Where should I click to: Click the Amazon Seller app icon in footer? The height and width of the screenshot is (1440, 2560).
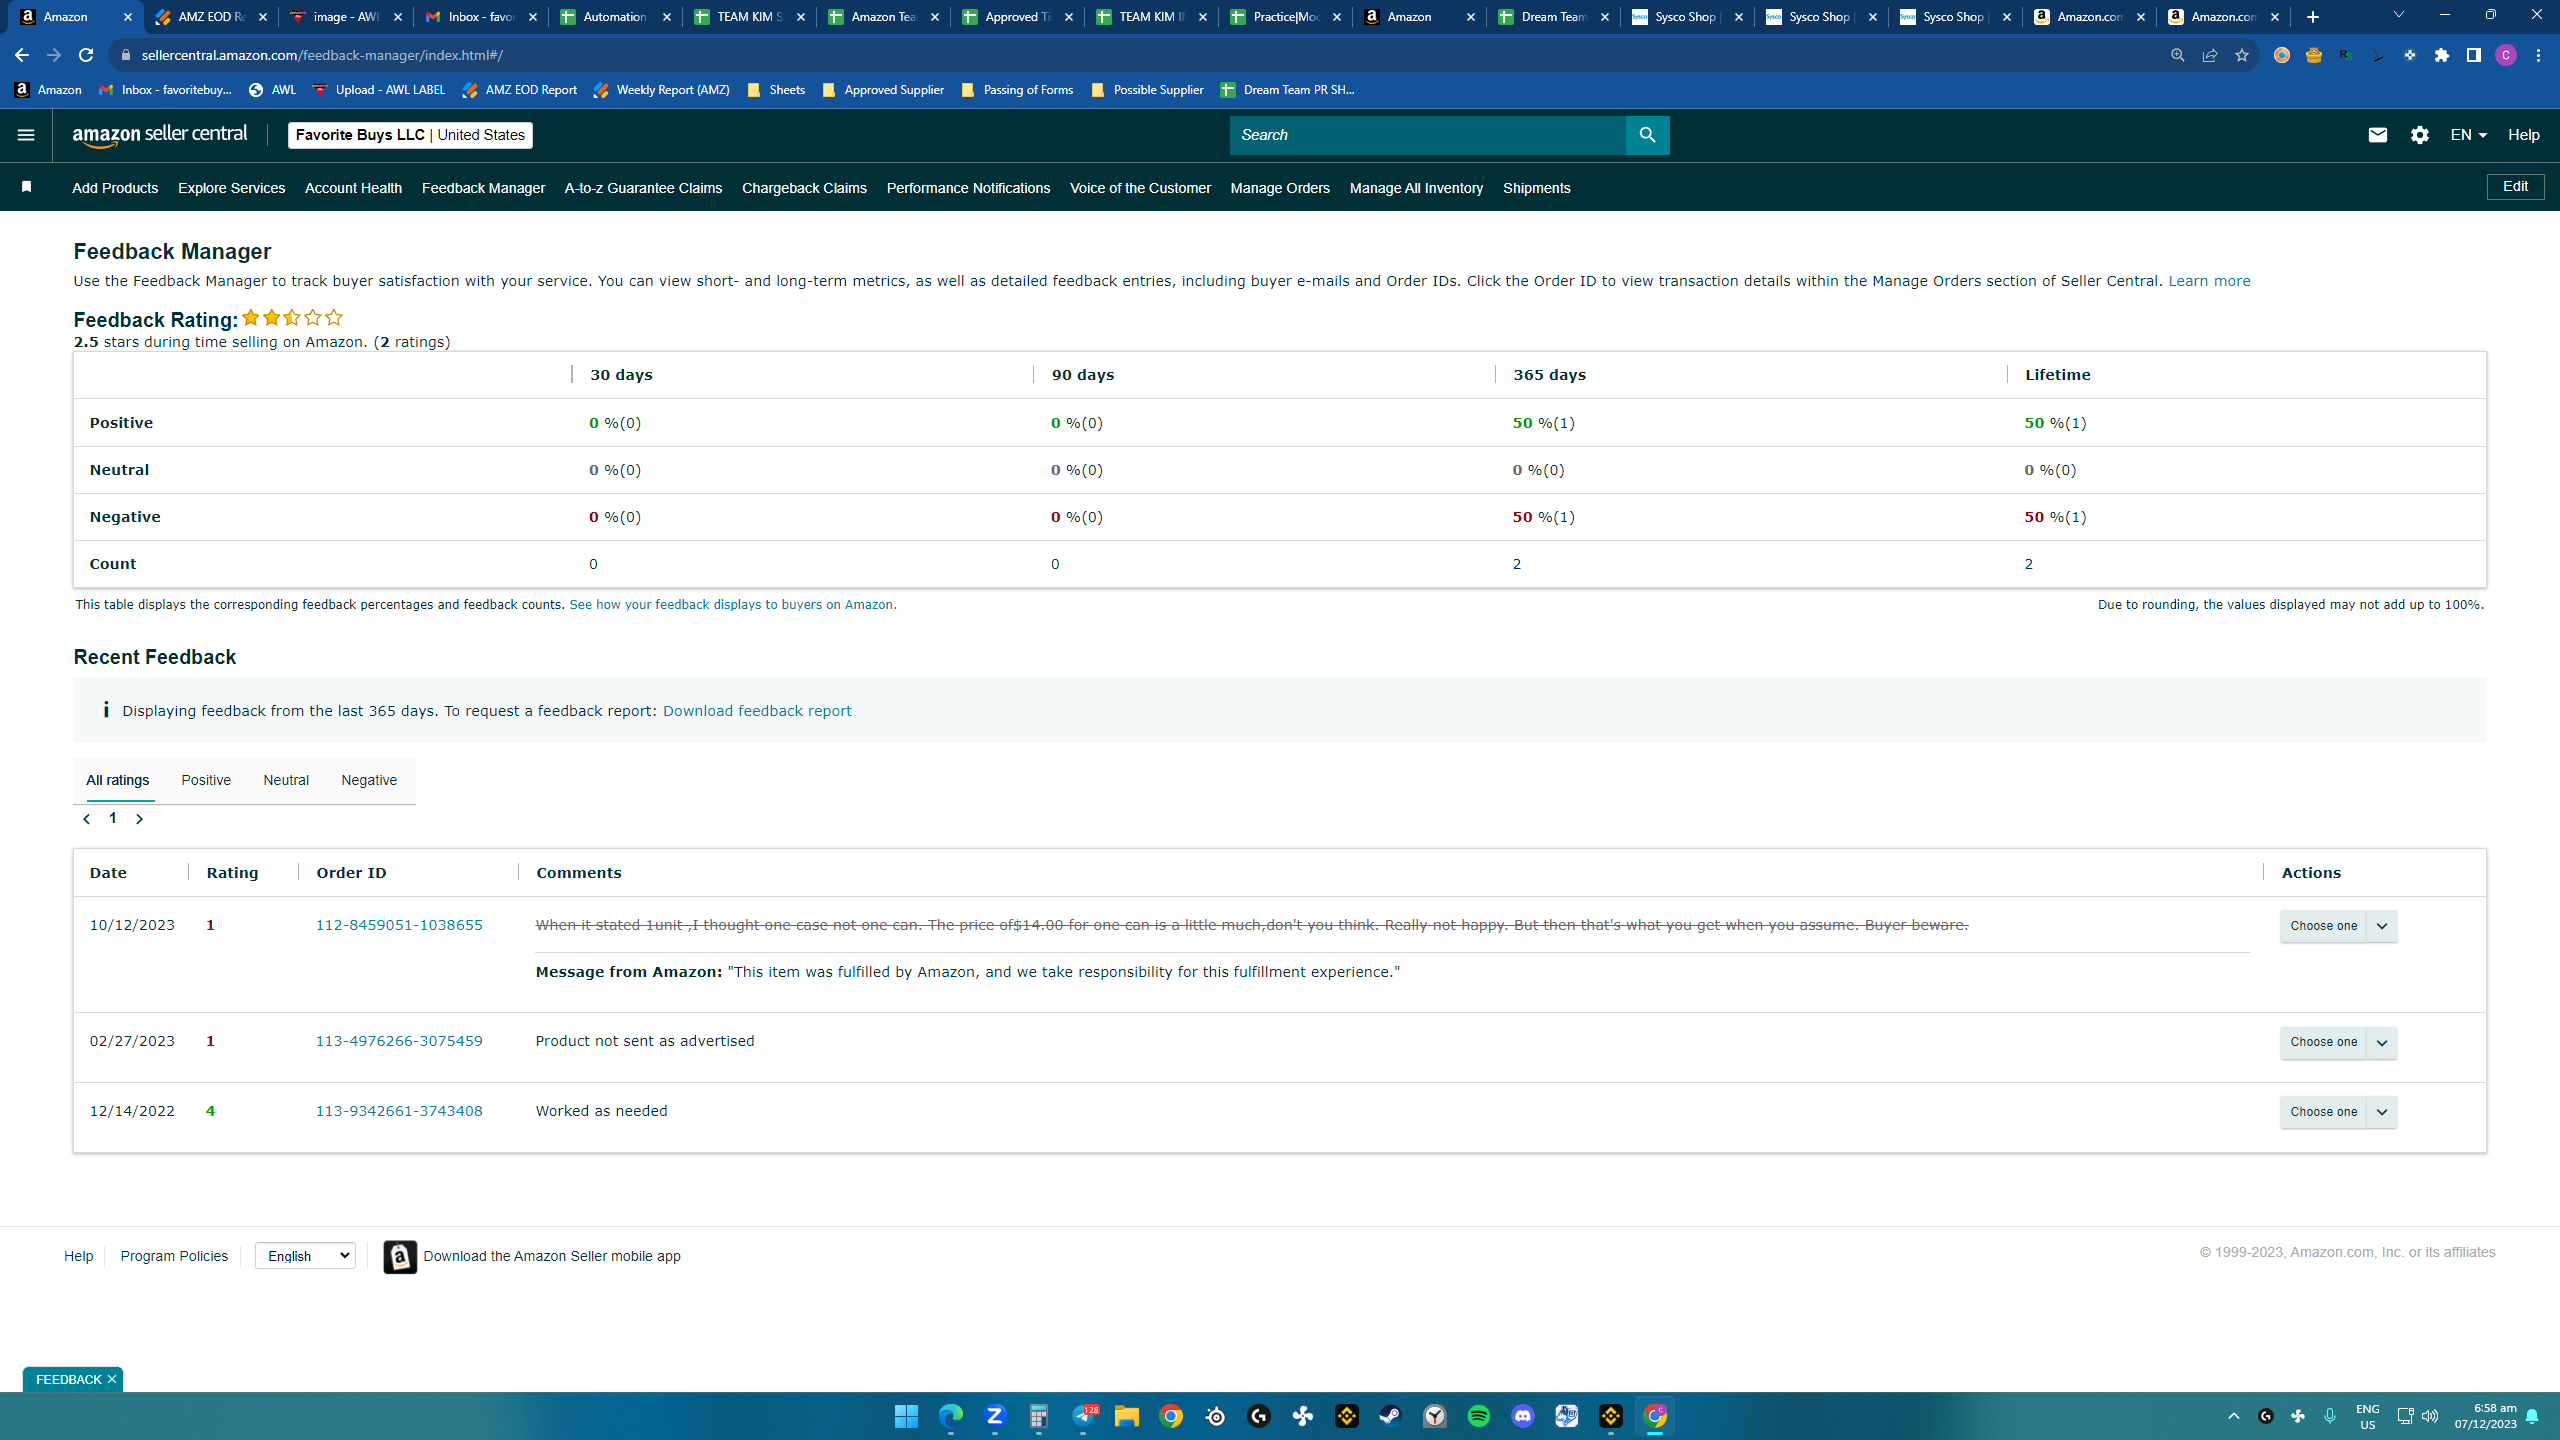coord(400,1257)
